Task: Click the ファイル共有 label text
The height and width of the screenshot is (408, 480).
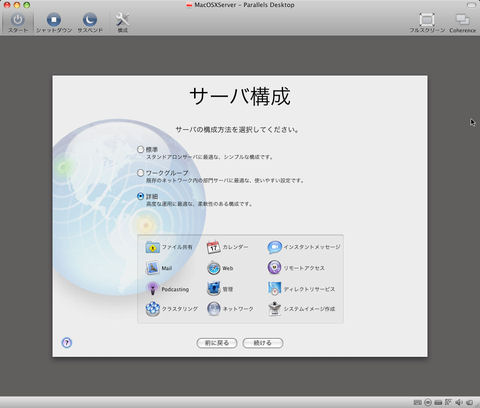Action: tap(177, 247)
